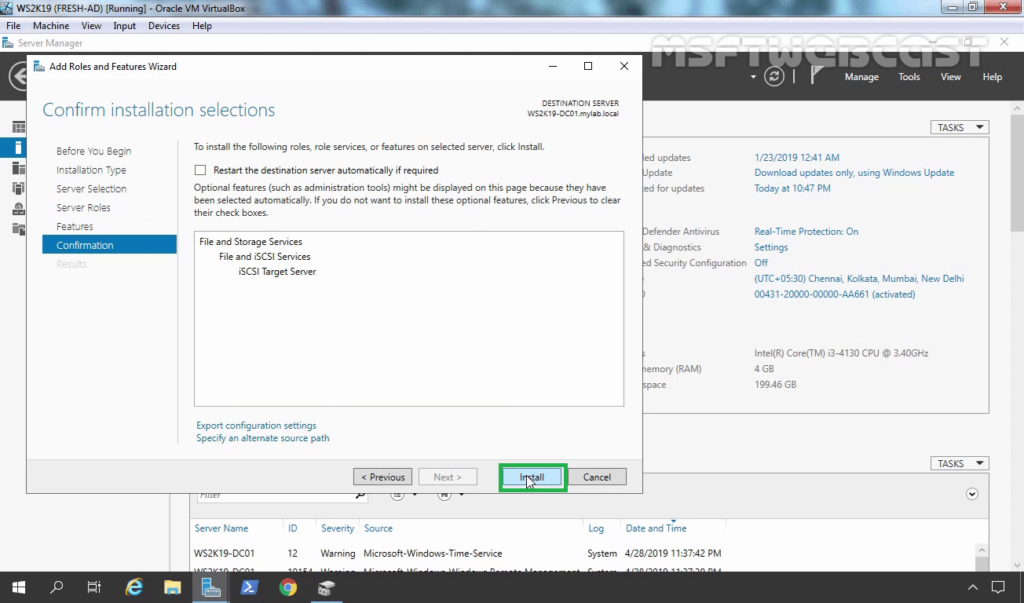The height and width of the screenshot is (603, 1024).
Task: Cancel the wizard
Action: [597, 477]
